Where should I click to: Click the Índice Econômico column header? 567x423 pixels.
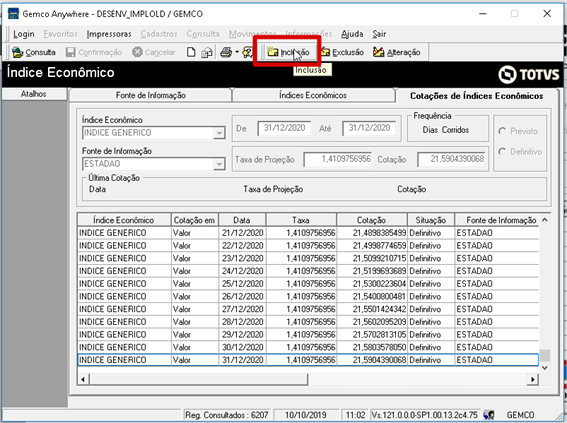(x=124, y=220)
